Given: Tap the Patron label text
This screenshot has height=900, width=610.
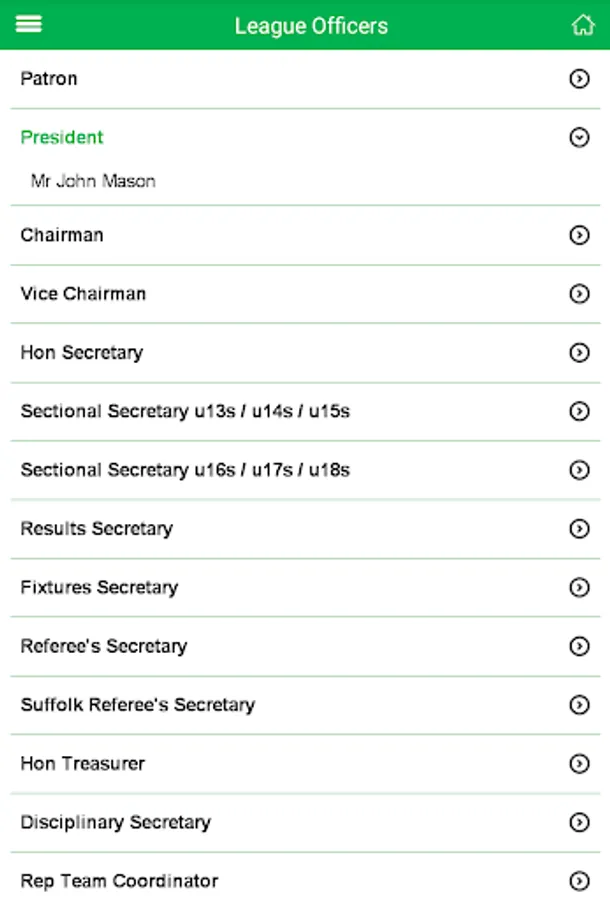Looking at the screenshot, I should tap(49, 78).
